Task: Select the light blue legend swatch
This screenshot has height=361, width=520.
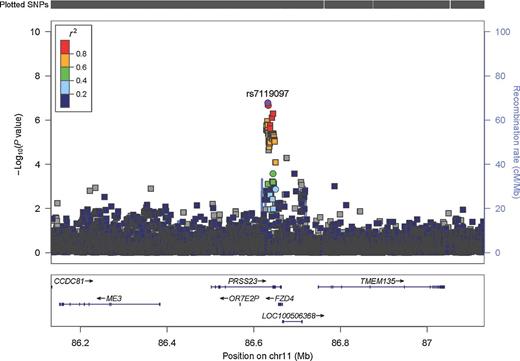Action: pyautogui.click(x=65, y=87)
